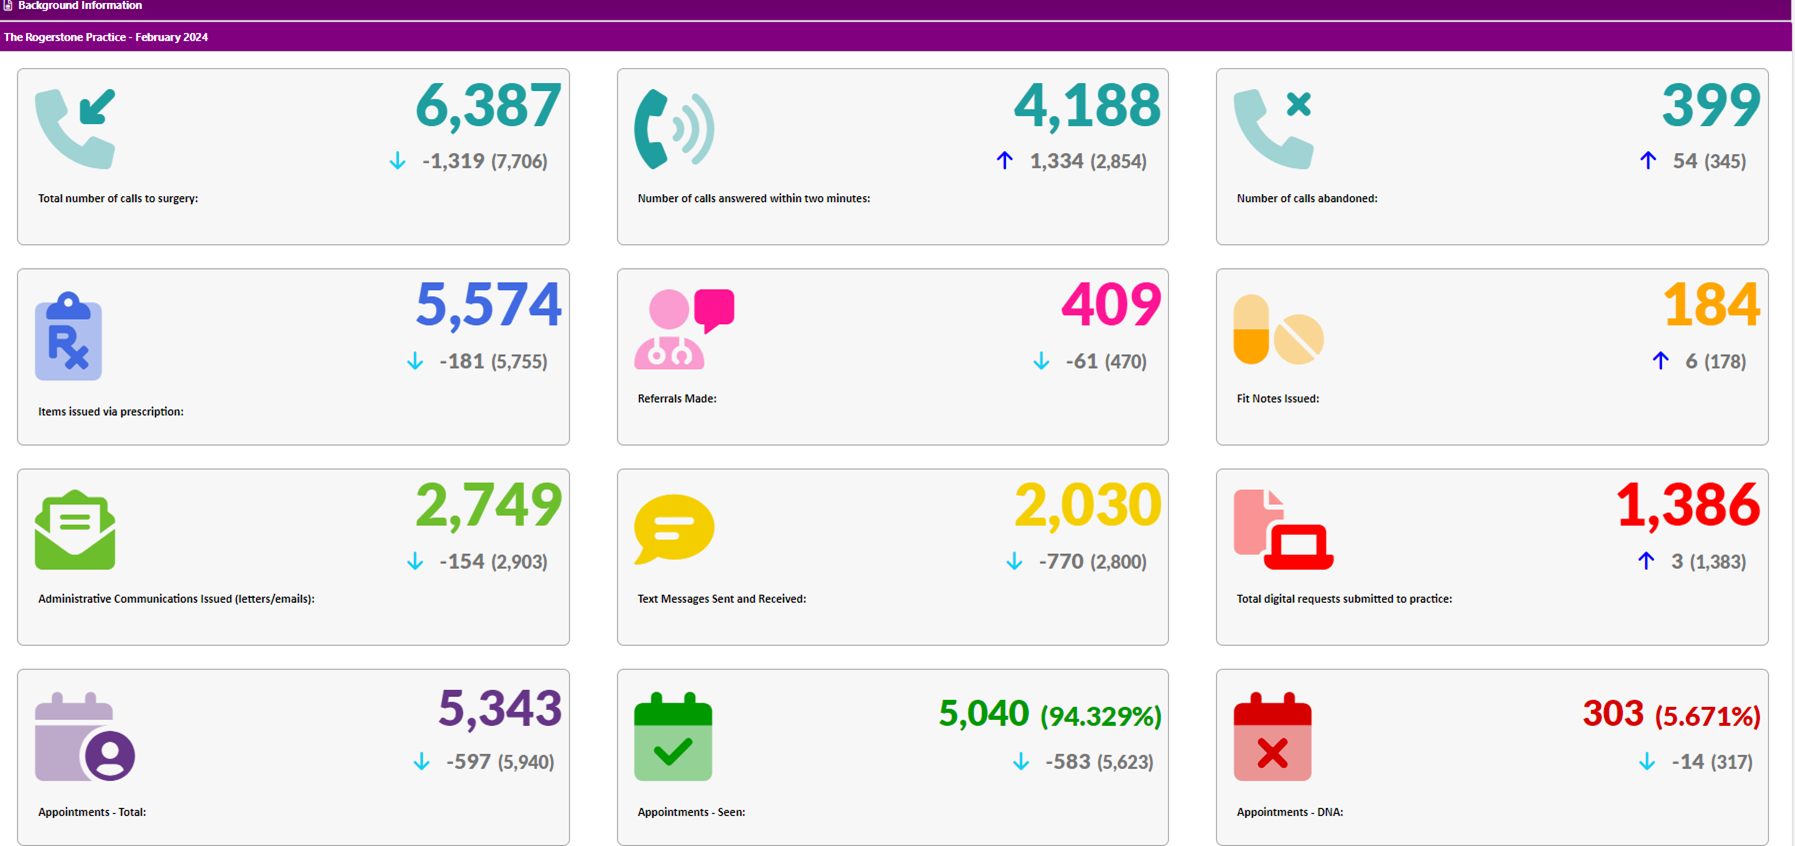
Task: Click 'Number of calls answered within two minutes' label
Action: click(754, 199)
